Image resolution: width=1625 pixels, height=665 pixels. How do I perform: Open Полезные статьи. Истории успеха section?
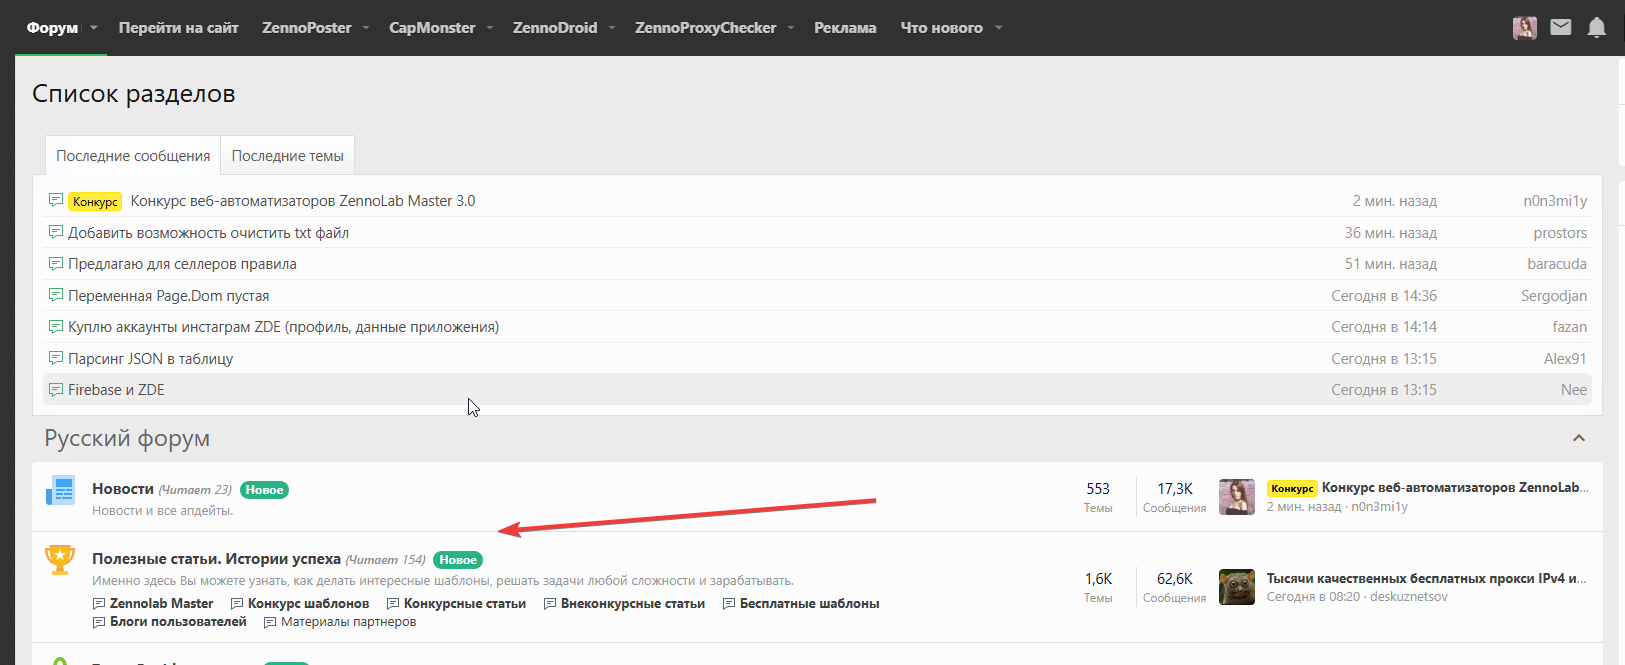pos(216,559)
